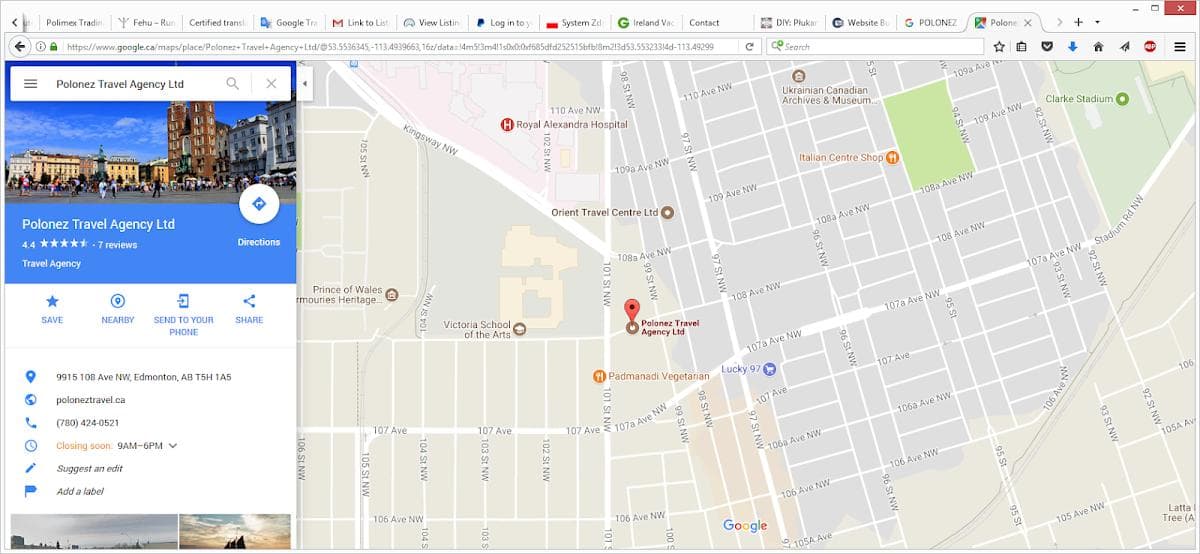Switch to the Ireland Vac tab
The width and height of the screenshot is (1200, 554).
(x=648, y=22)
